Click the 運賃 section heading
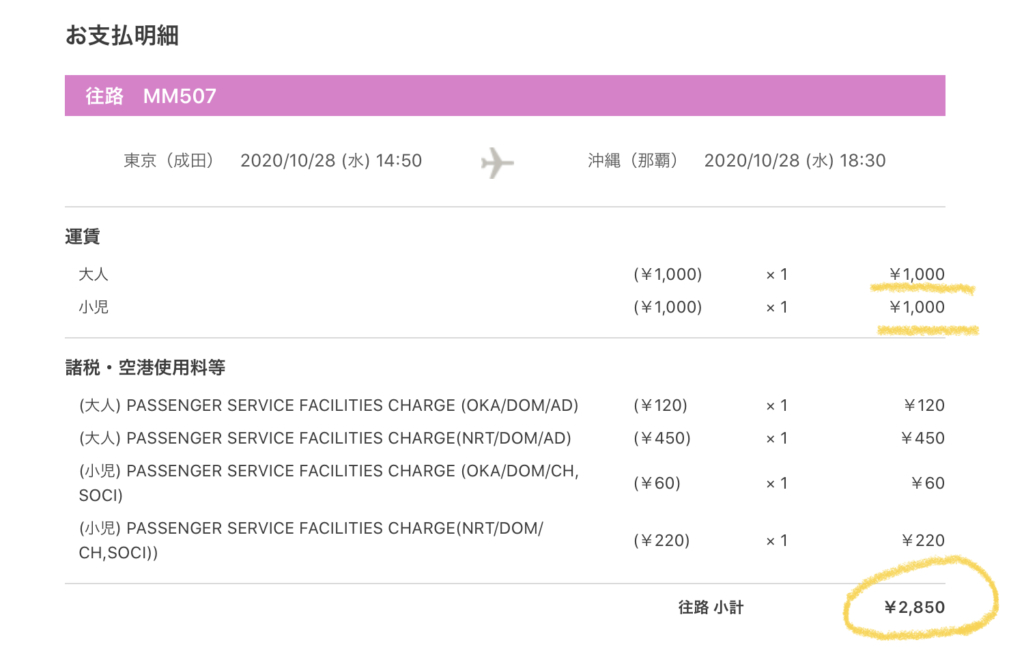This screenshot has width=1024, height=647. [x=82, y=236]
